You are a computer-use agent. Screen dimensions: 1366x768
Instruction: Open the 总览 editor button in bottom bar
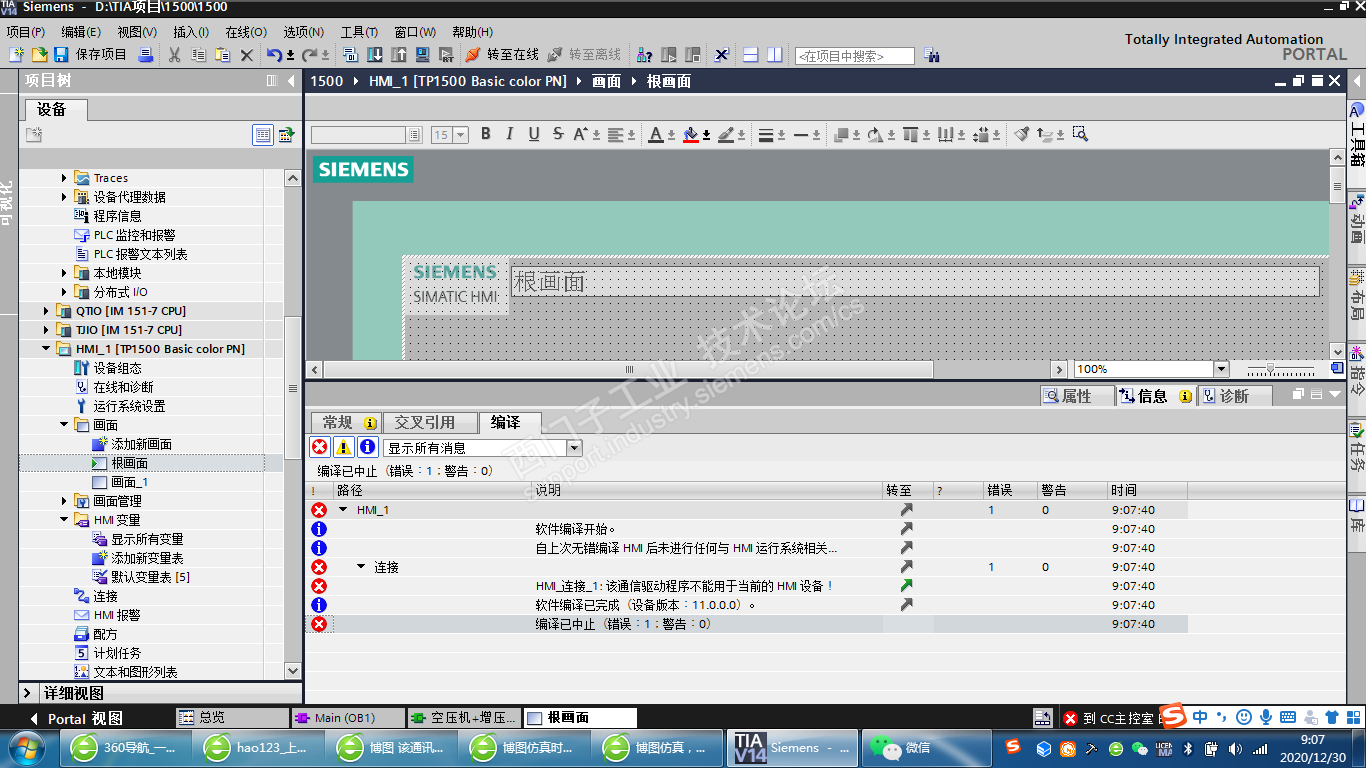click(x=232, y=718)
